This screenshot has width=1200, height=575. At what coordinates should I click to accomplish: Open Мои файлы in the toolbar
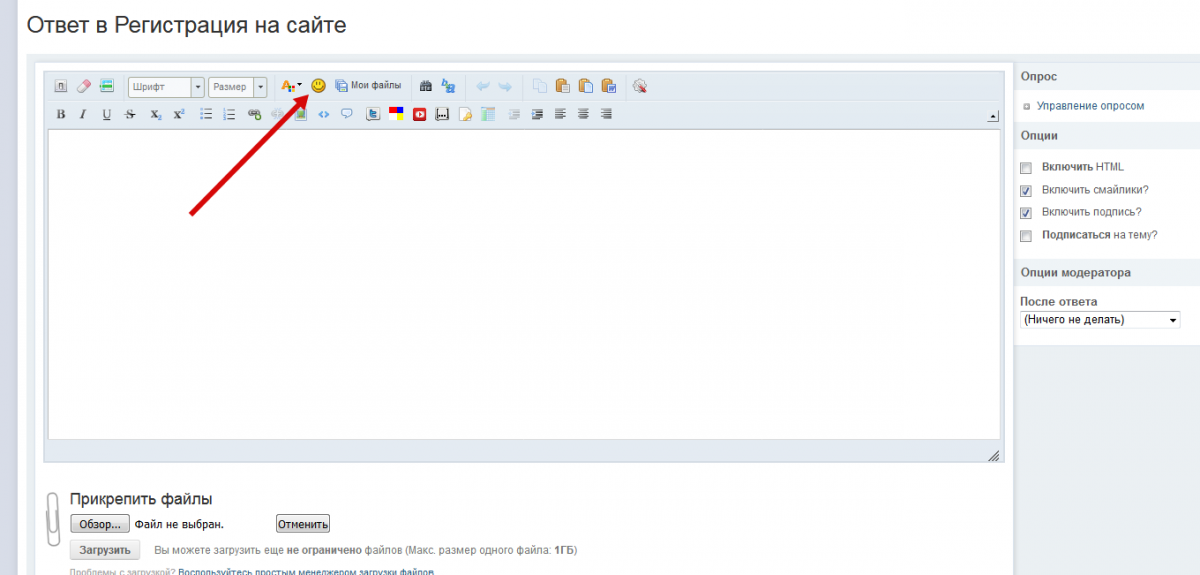coord(368,86)
